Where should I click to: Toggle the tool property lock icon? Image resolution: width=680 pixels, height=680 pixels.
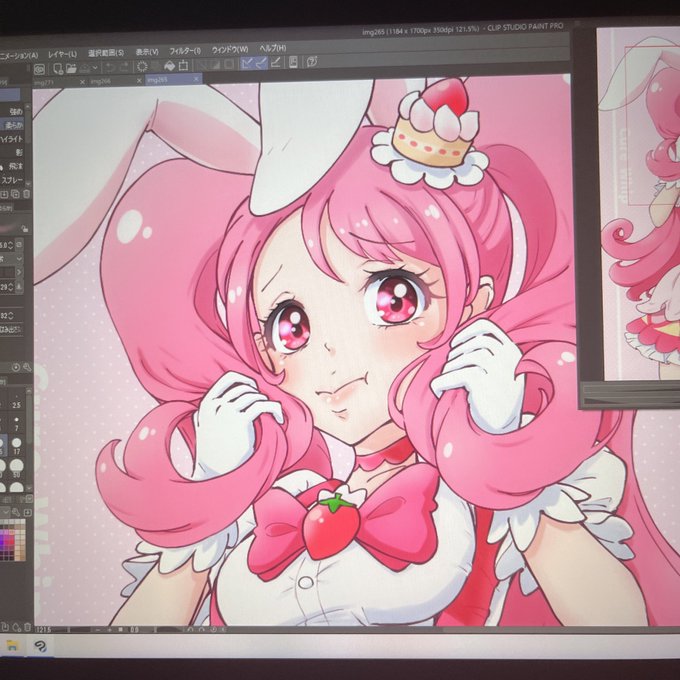[x=25, y=229]
